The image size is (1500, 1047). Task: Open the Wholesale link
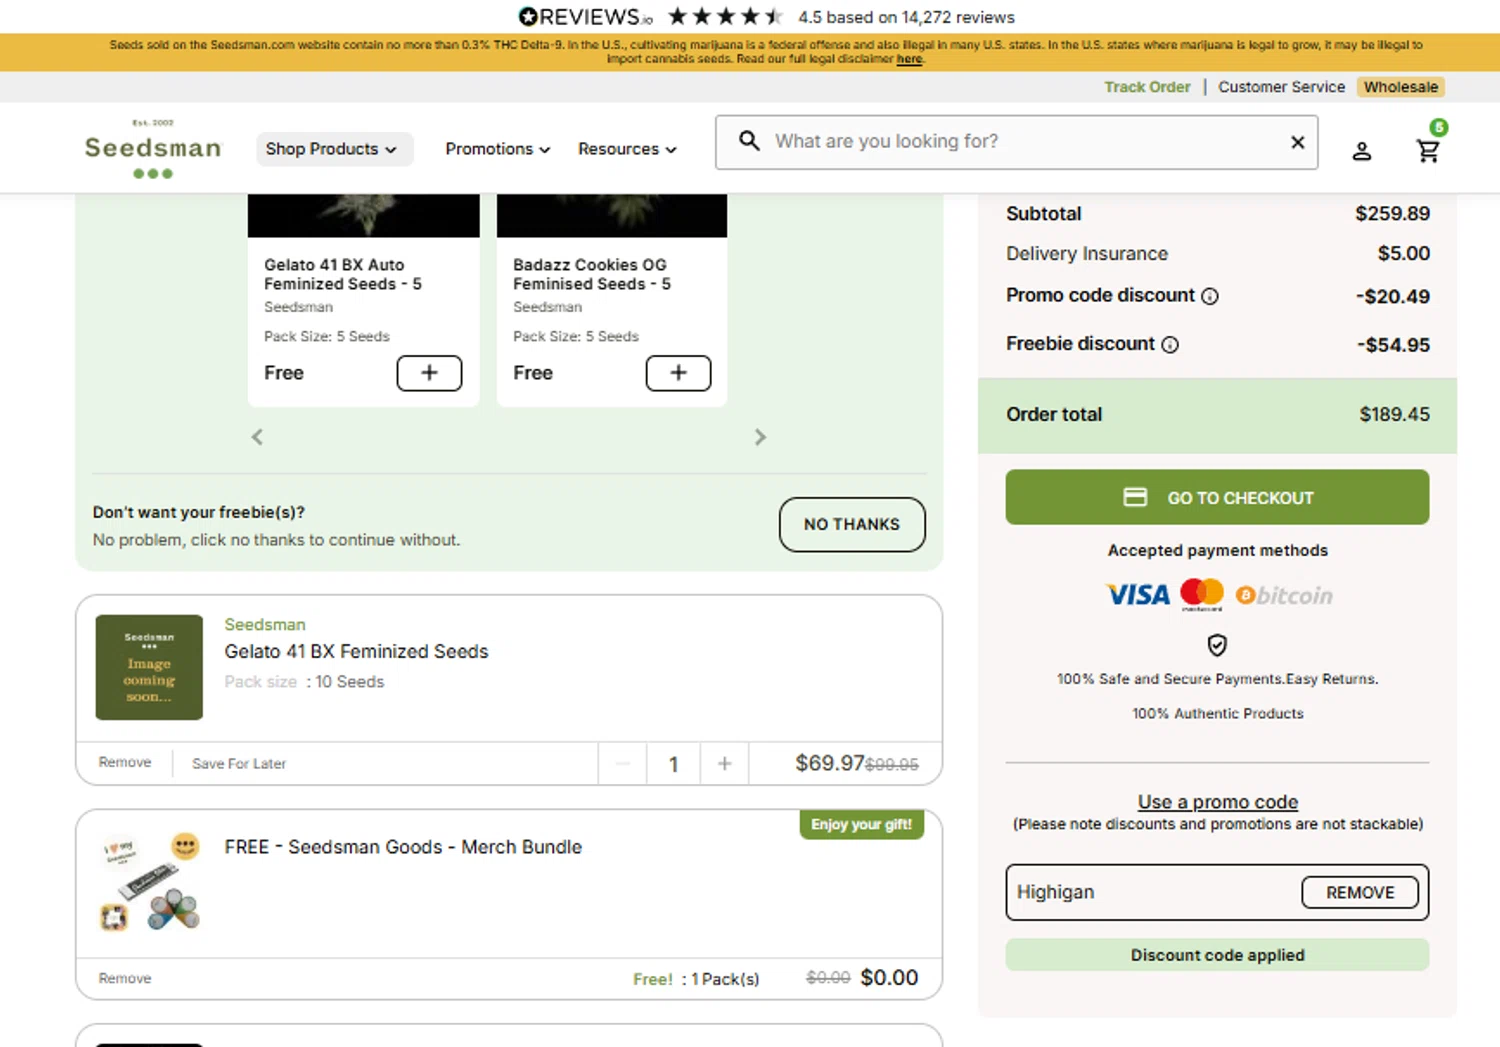pos(1401,87)
